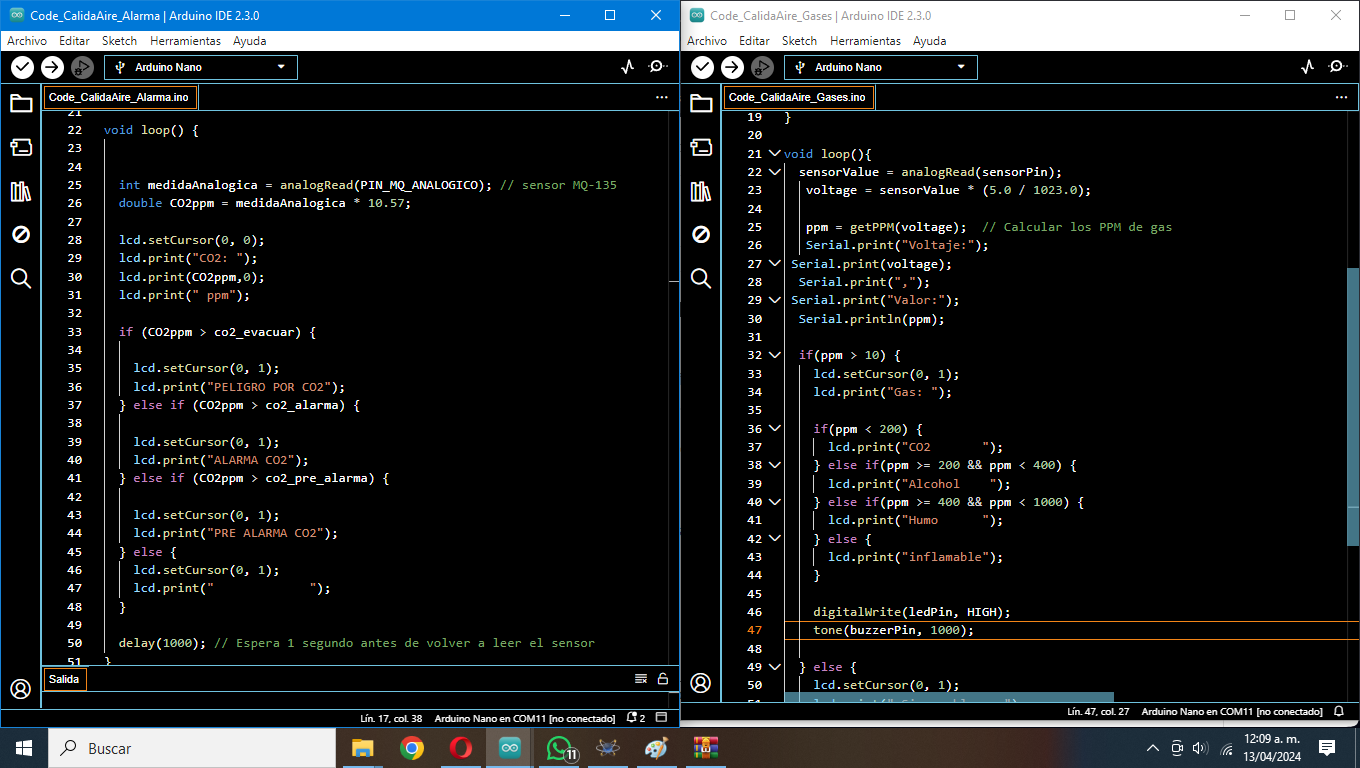This screenshot has height=768, width=1360.
Task: Click horizontal scrollbar in Gases editor
Action: pos(949,697)
